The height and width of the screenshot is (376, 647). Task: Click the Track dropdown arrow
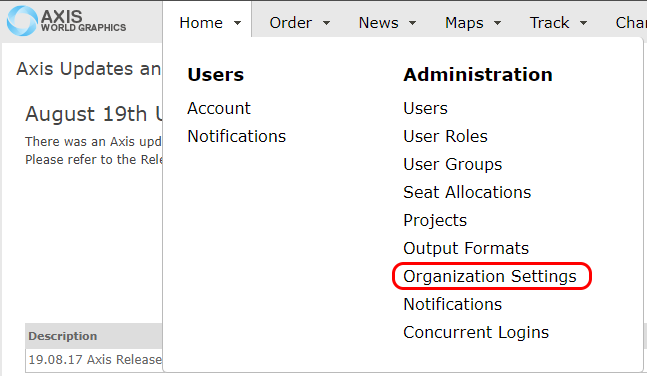pyautogui.click(x=583, y=23)
